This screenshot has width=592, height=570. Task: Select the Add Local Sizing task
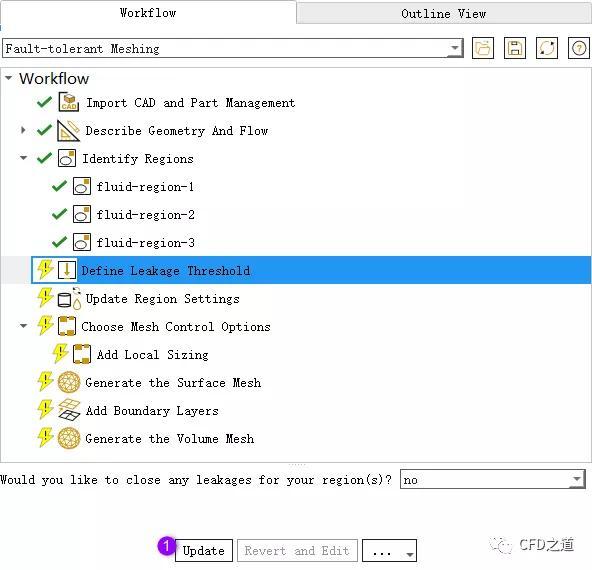[x=153, y=354]
